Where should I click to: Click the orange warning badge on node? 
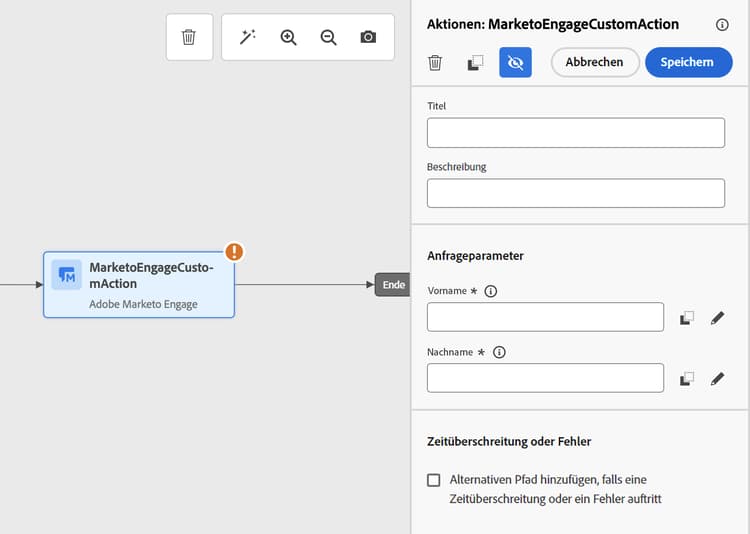tap(234, 252)
